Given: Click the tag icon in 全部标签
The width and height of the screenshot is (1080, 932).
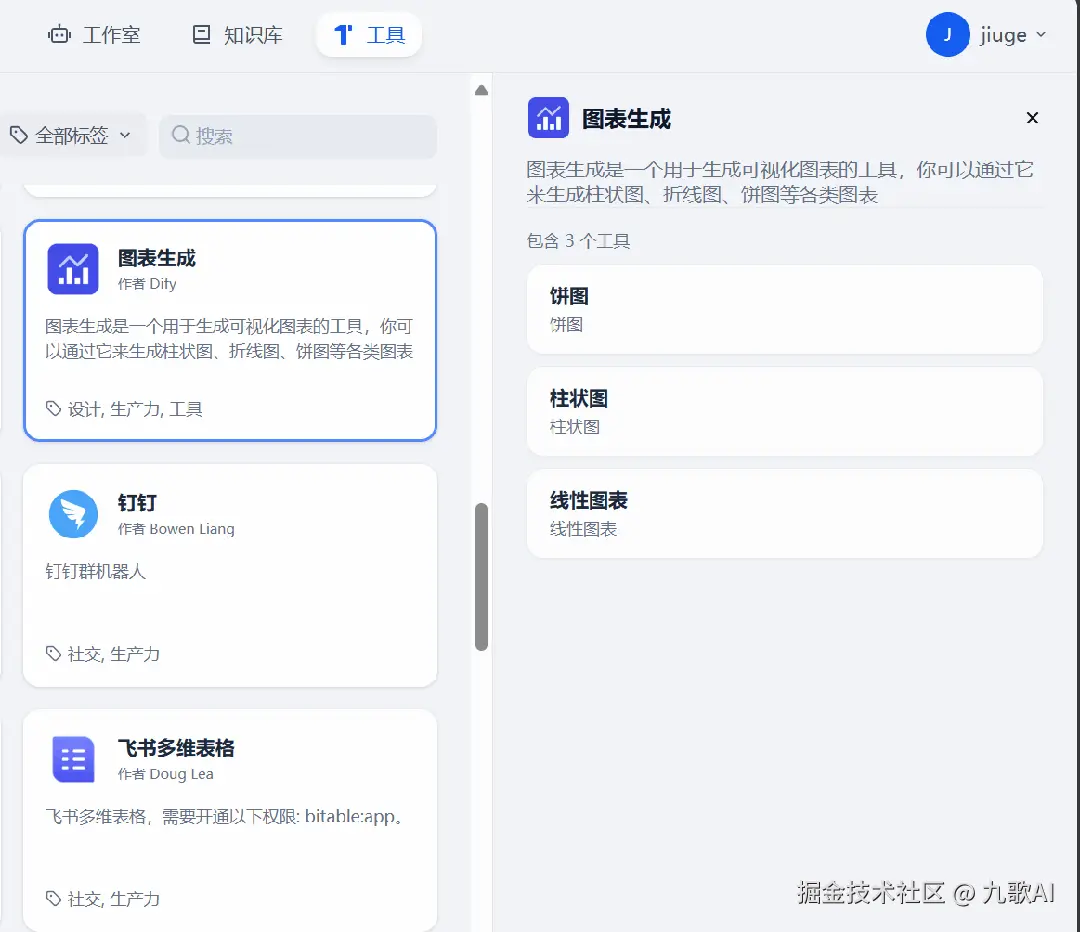Looking at the screenshot, I should point(19,135).
